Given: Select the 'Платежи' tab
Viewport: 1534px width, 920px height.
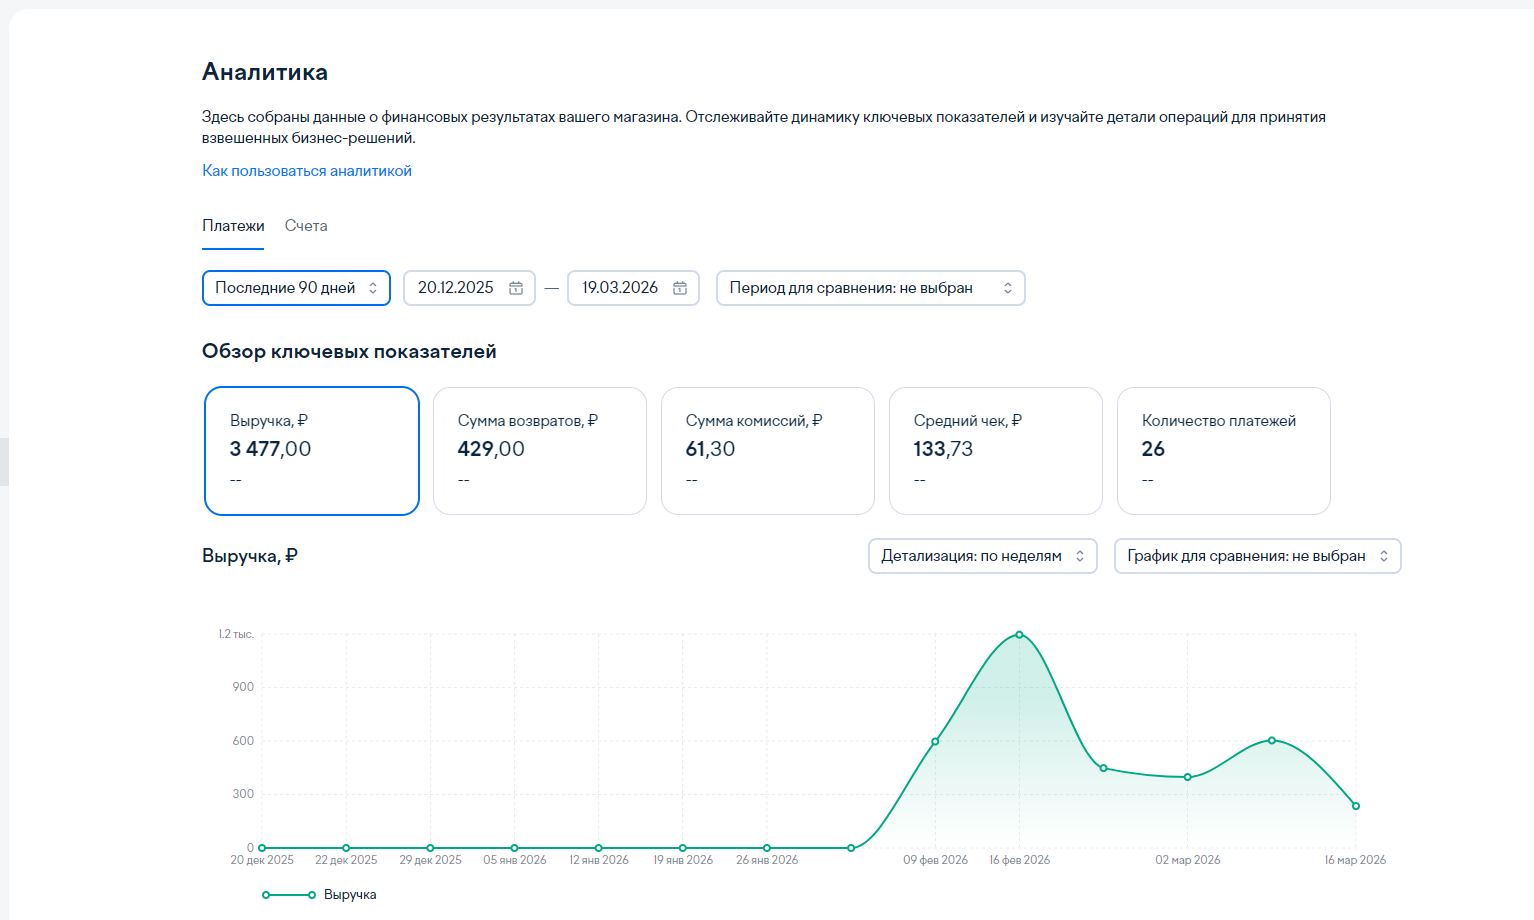Looking at the screenshot, I should click(x=233, y=226).
